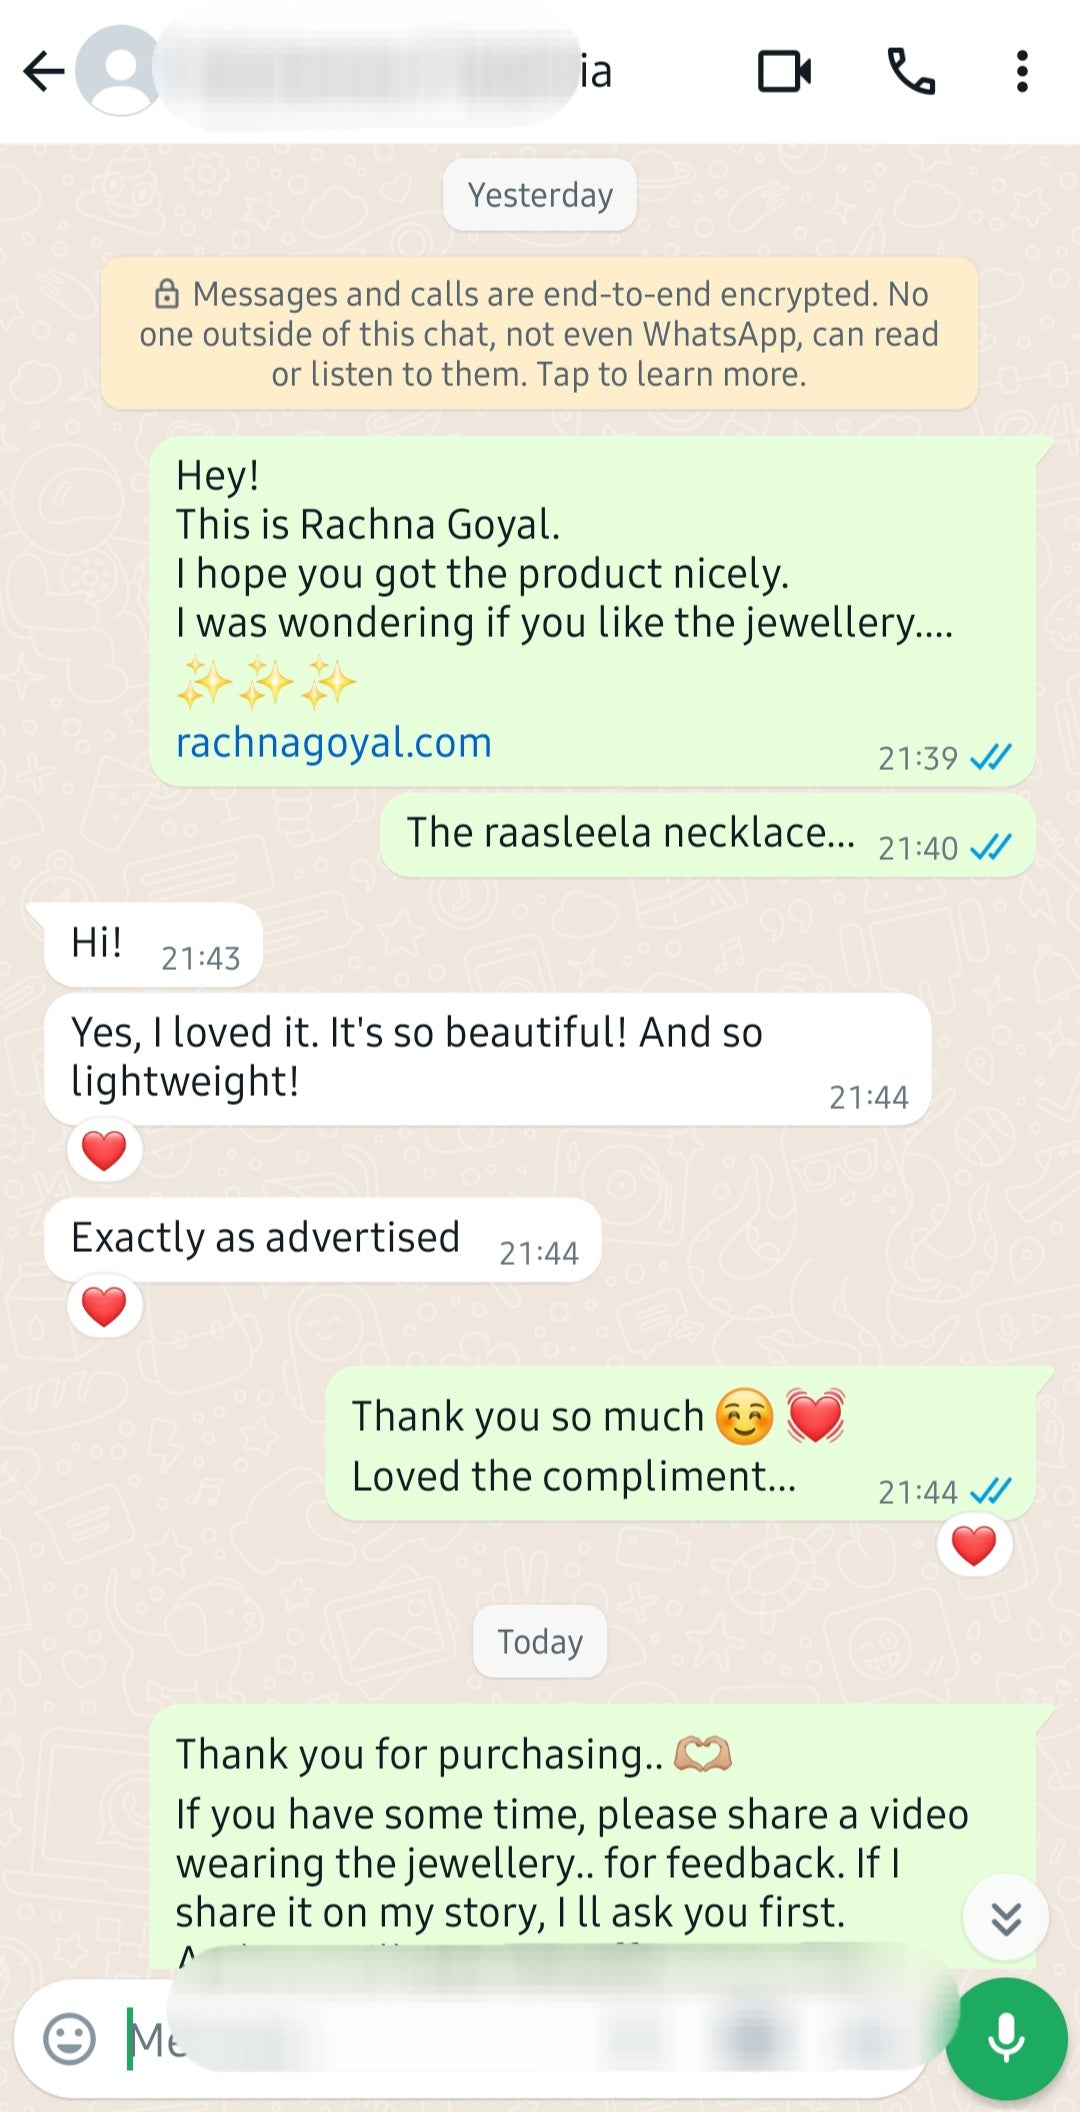This screenshot has height=2112, width=1080.
Task: Open the contact's profile picture
Action: pos(120,71)
